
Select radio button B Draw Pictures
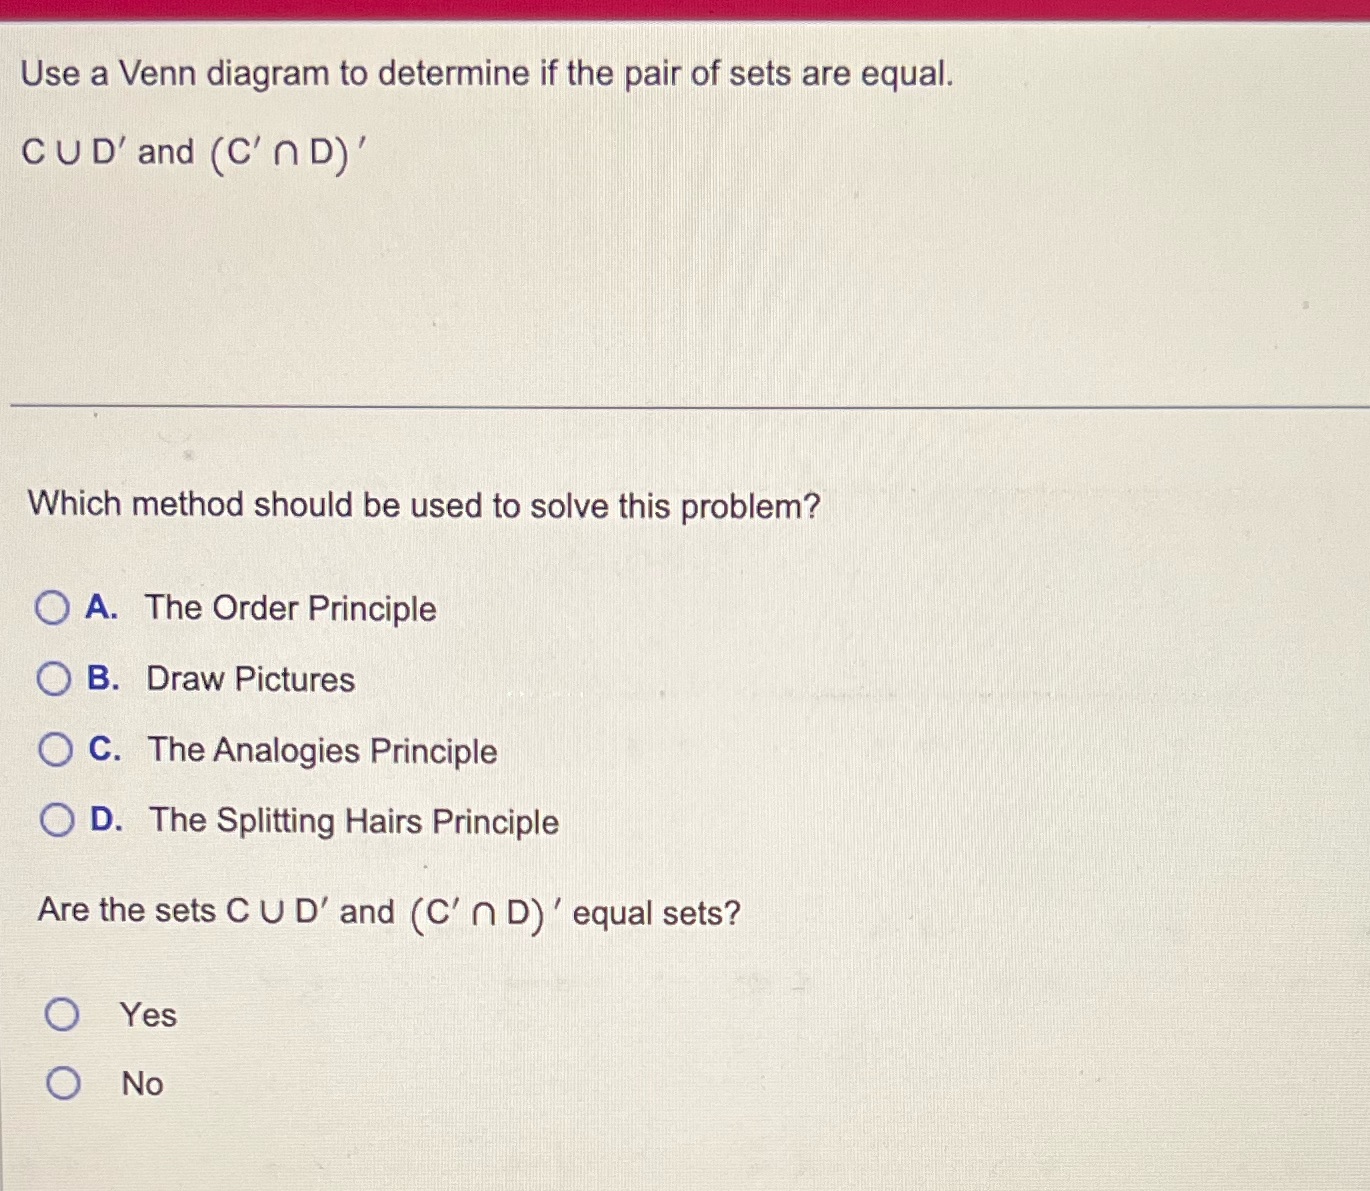[54, 679]
